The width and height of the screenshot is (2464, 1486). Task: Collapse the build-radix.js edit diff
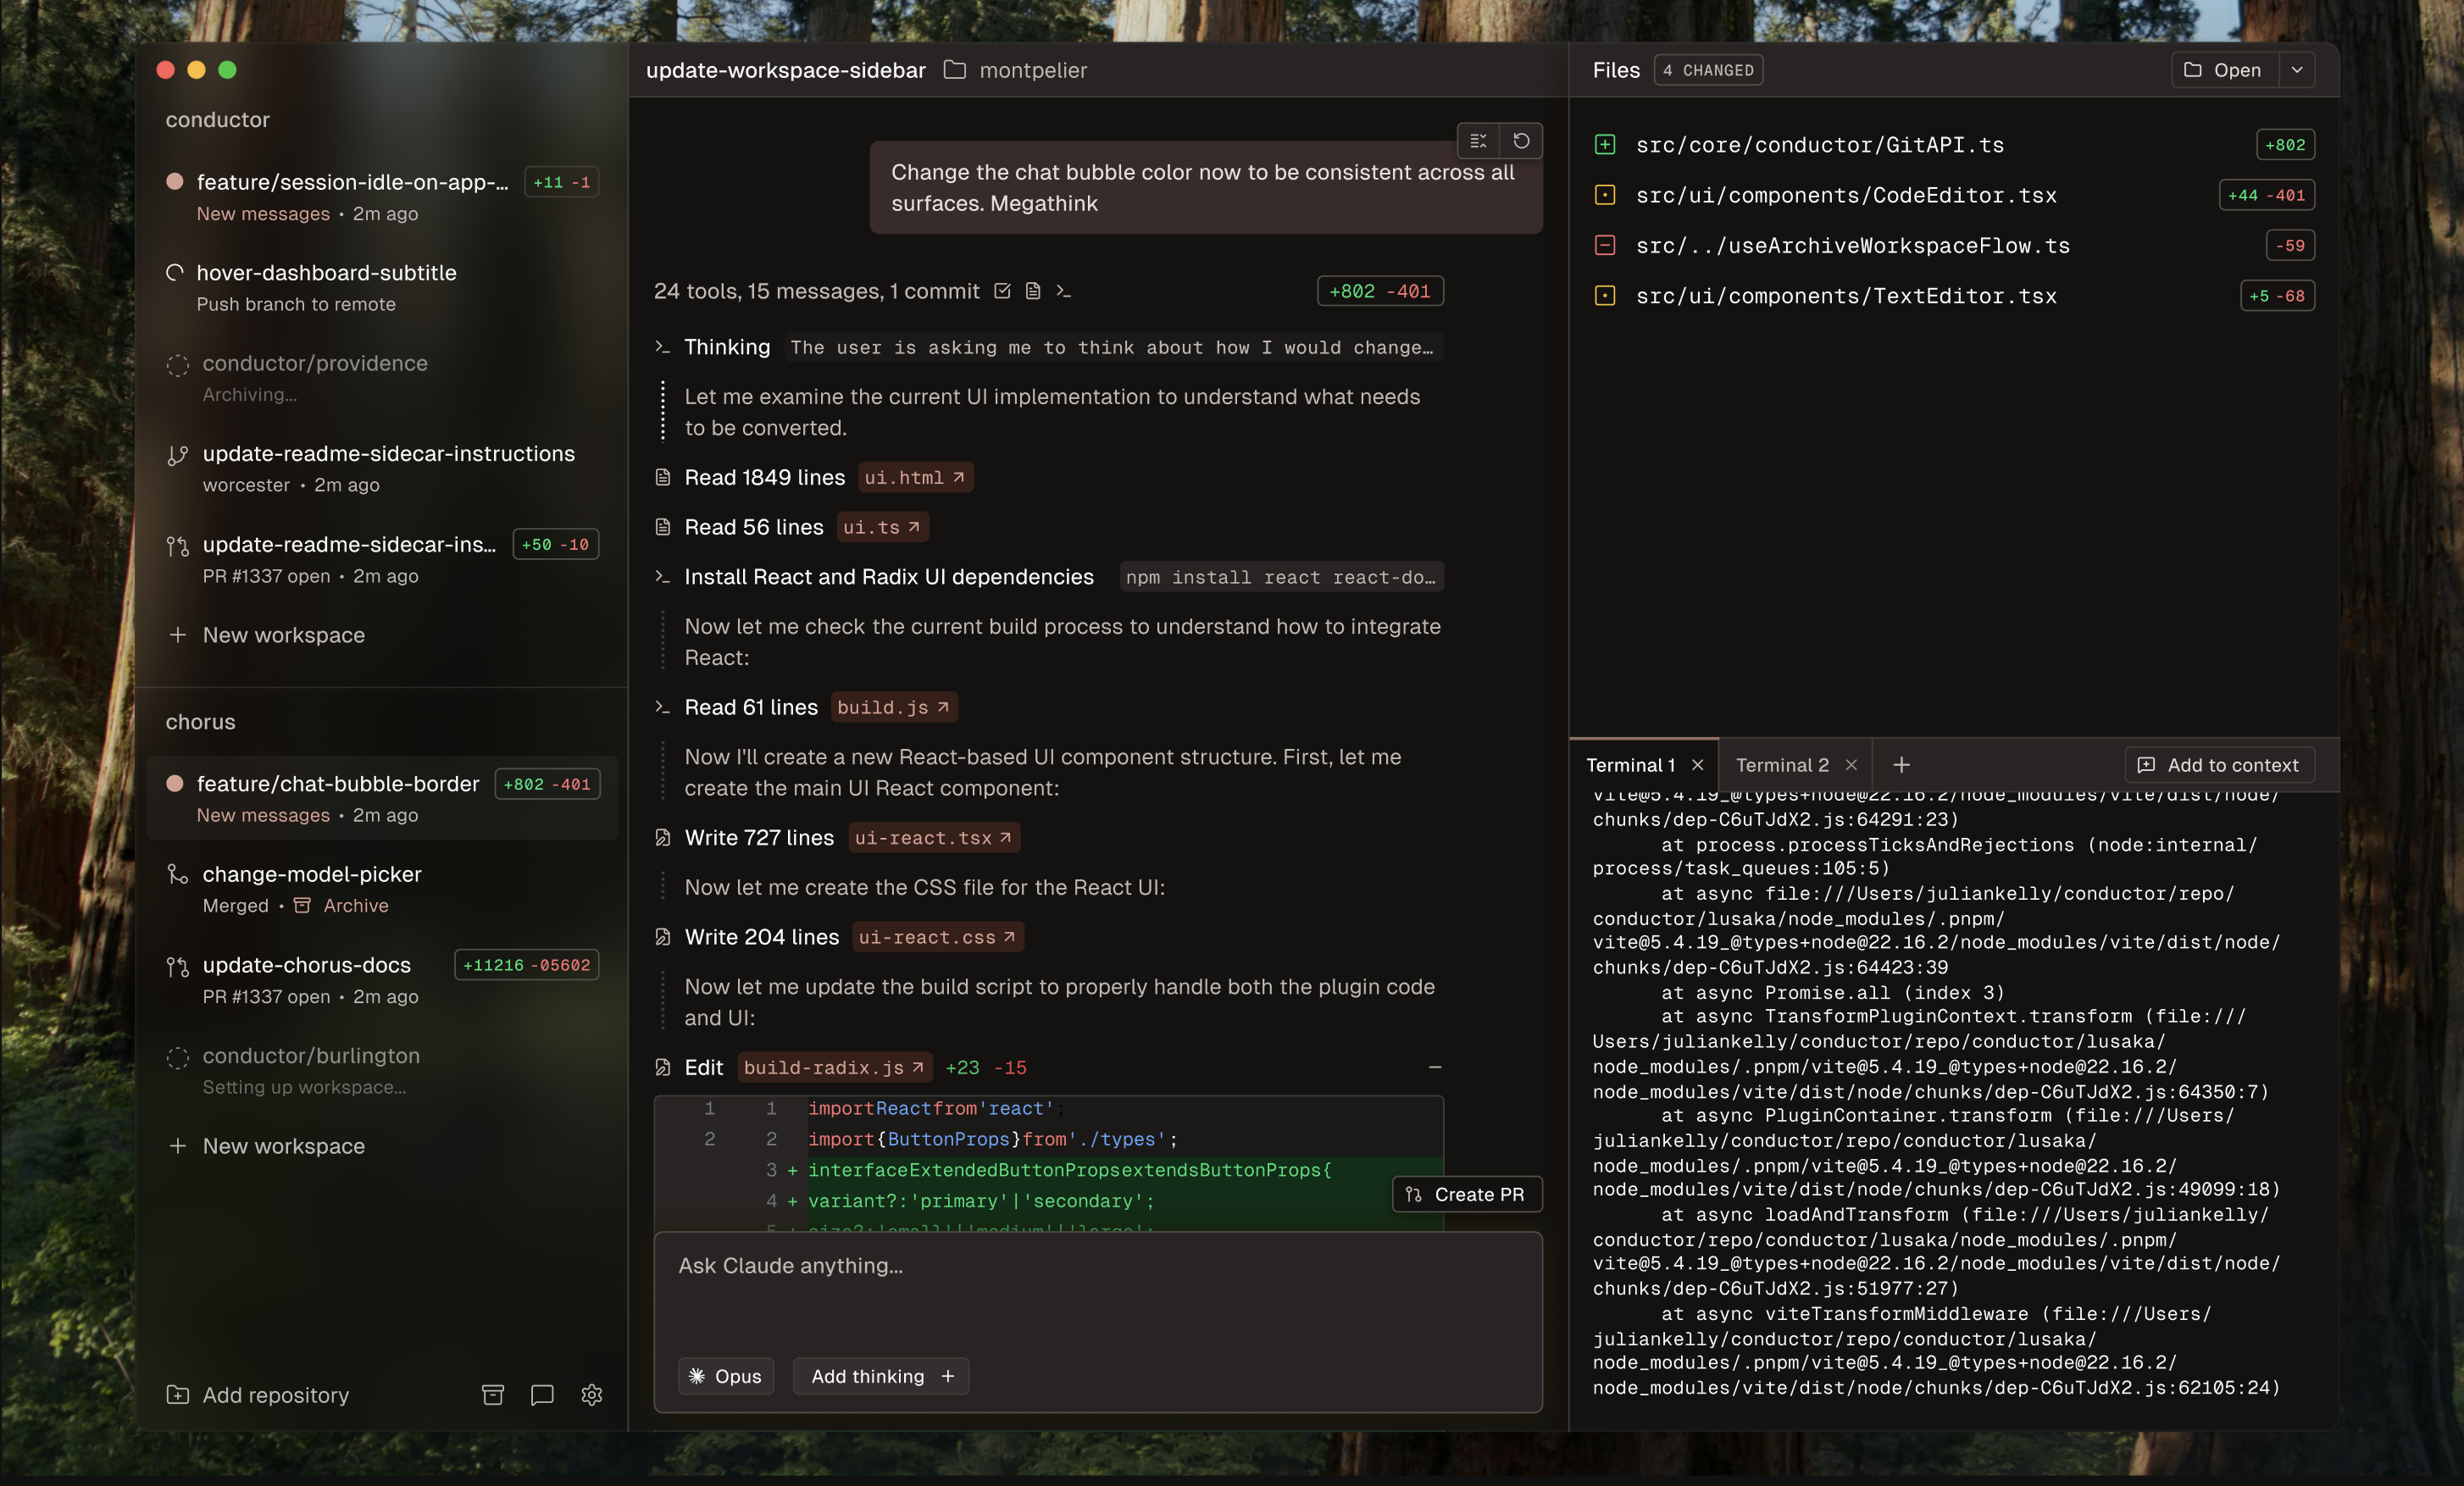click(1435, 1067)
